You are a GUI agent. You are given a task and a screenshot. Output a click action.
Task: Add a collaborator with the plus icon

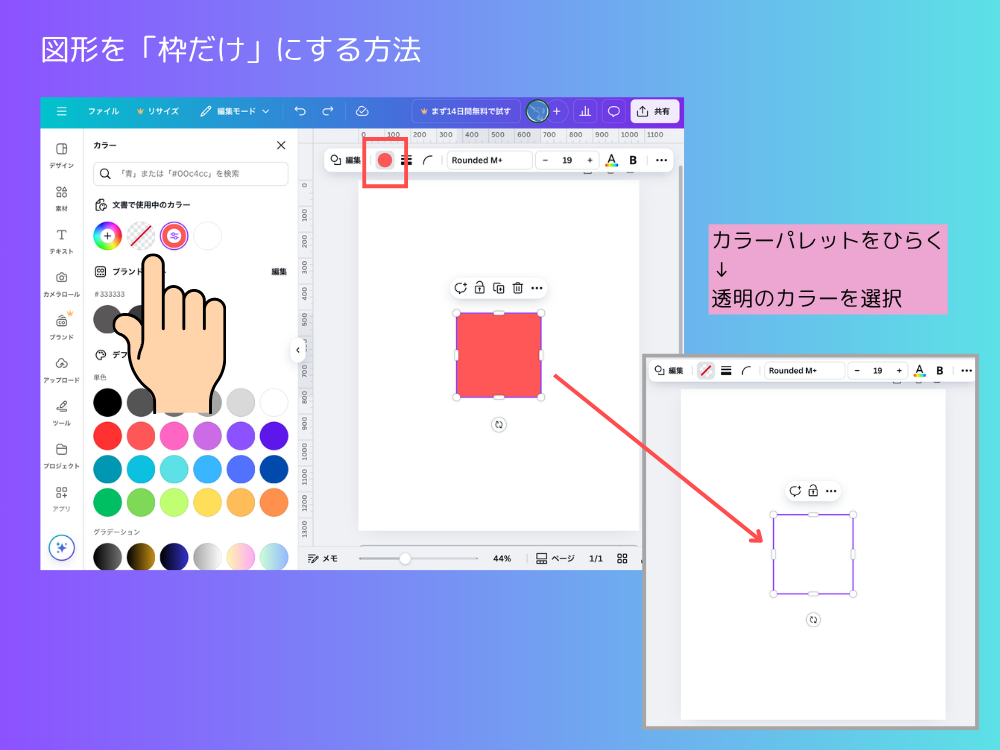tap(557, 112)
